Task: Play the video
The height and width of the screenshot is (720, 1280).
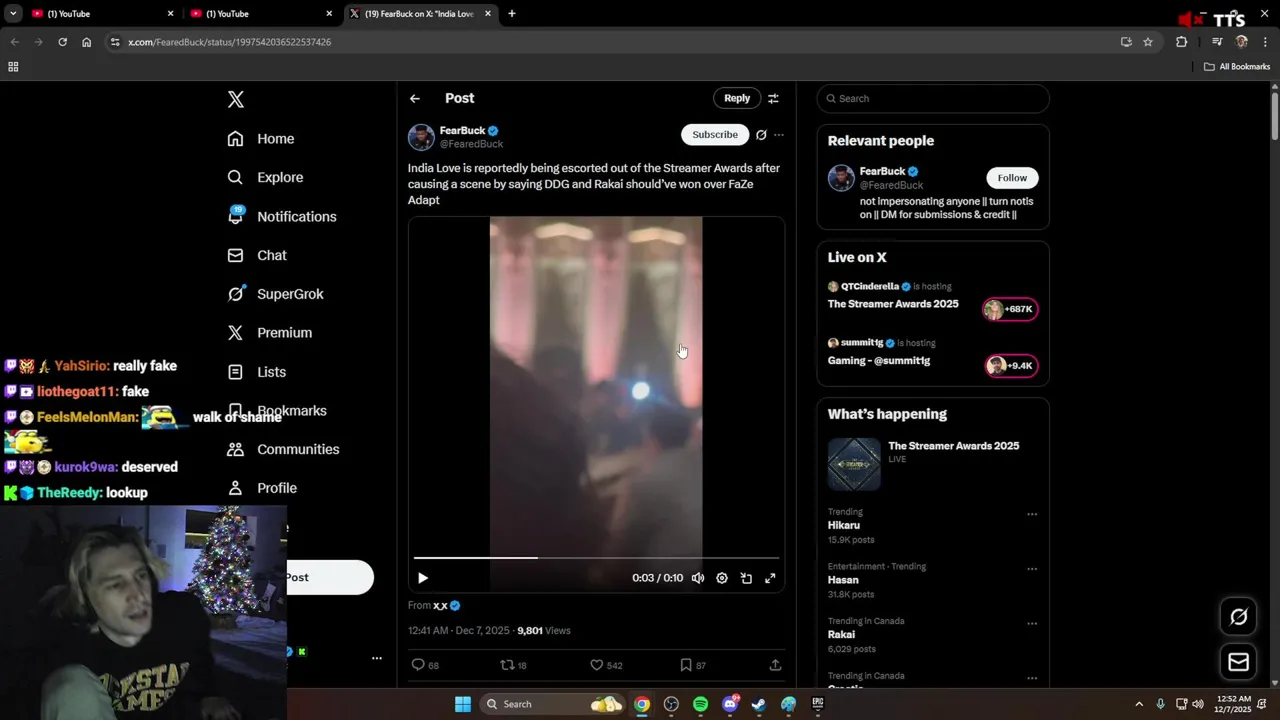Action: (x=423, y=578)
